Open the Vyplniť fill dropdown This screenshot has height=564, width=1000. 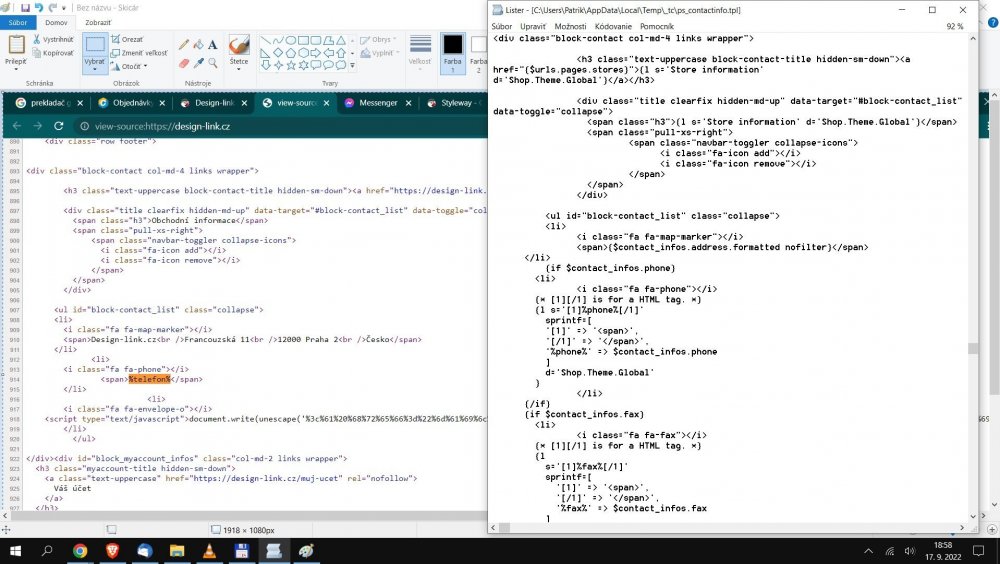click(x=379, y=53)
